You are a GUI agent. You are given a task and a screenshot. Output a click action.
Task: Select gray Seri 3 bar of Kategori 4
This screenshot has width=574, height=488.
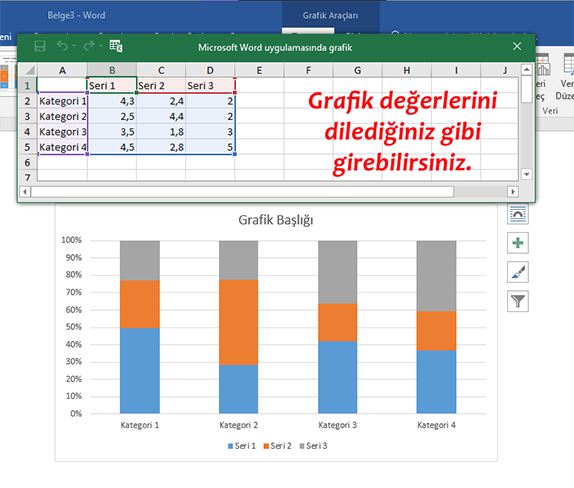436,276
